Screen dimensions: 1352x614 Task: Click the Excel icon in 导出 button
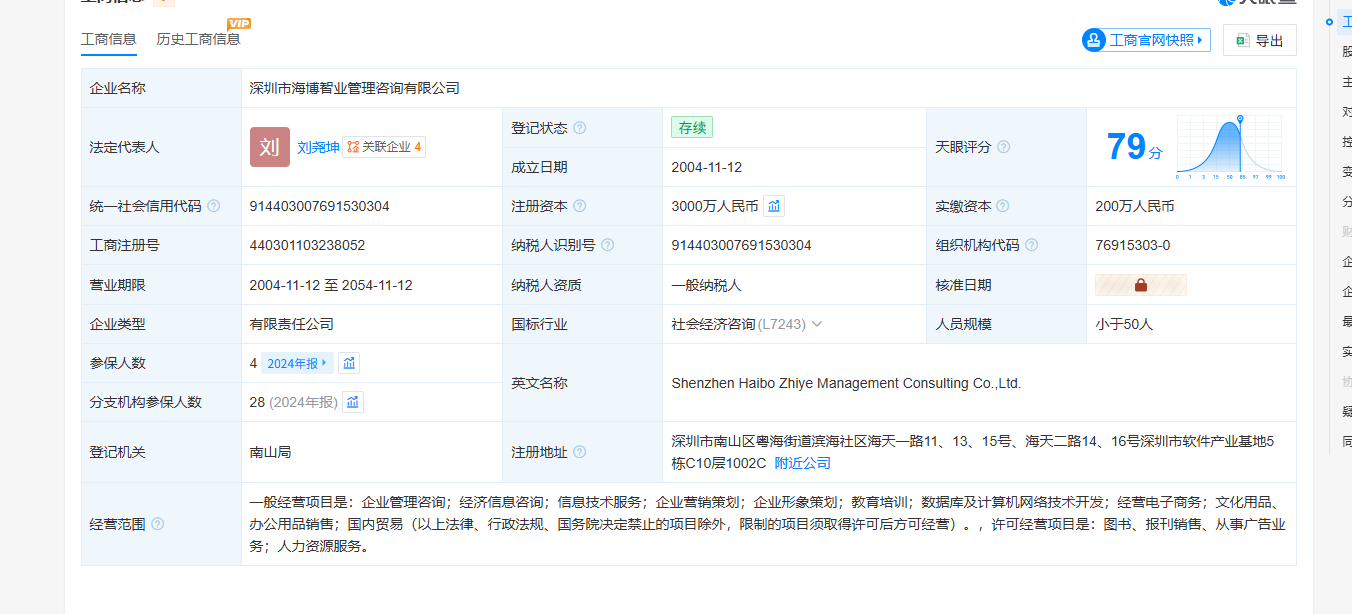point(1241,41)
